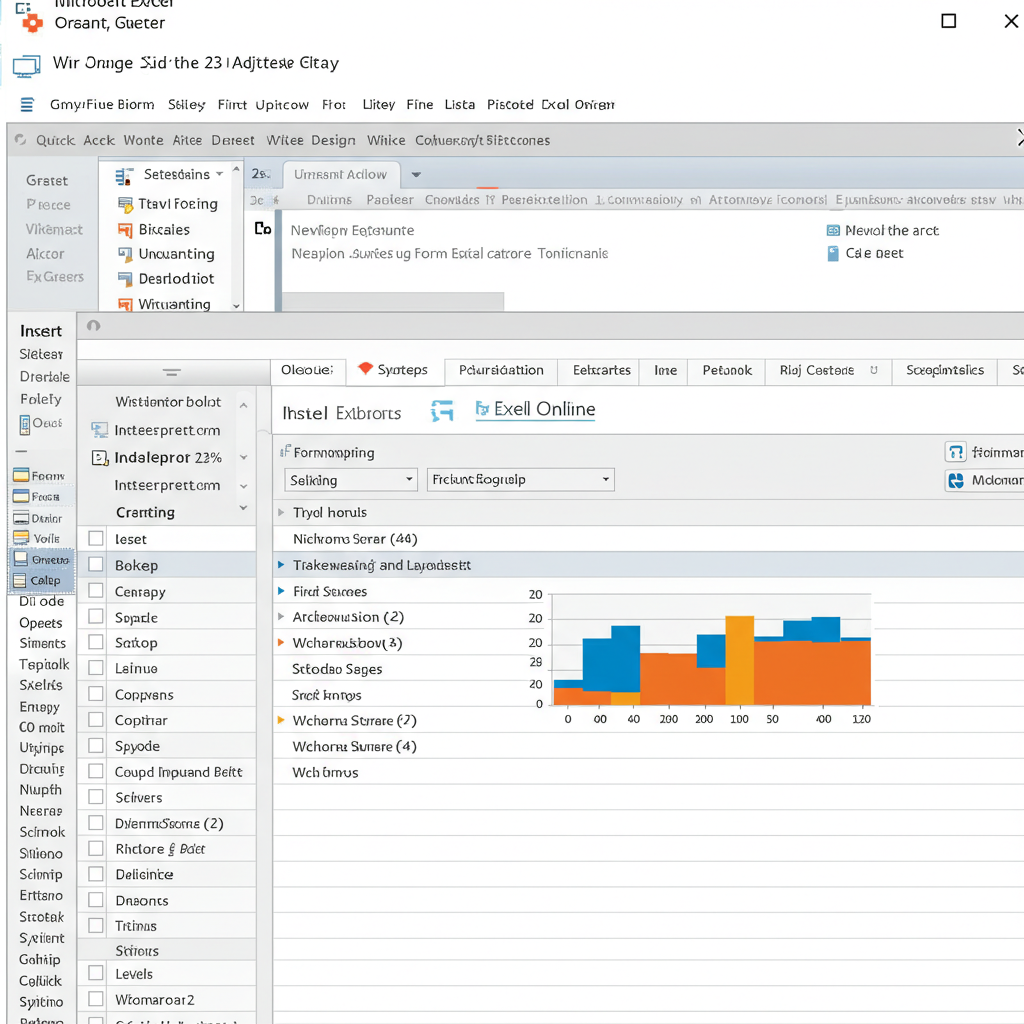Click the Cale neet document icon

(833, 254)
